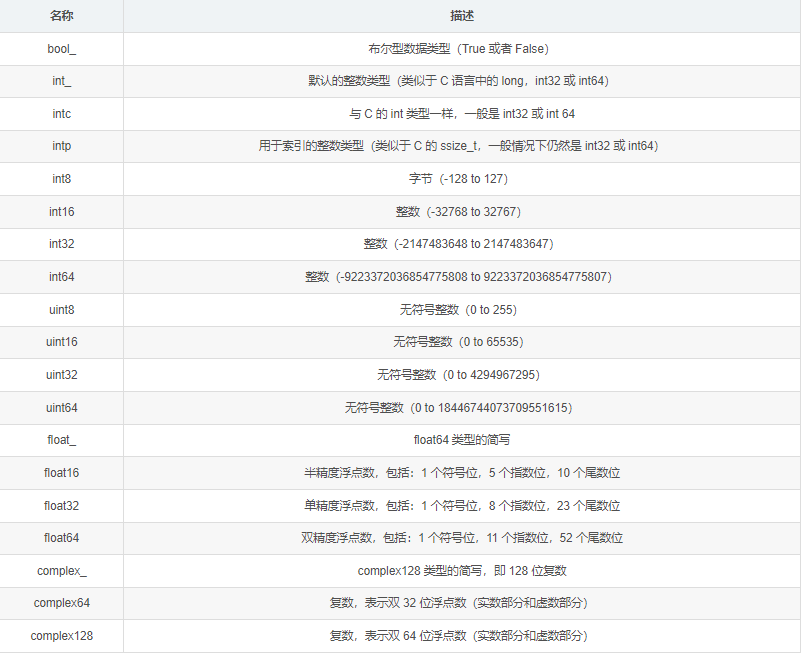Select the uint32 name cell

[x=62, y=375]
